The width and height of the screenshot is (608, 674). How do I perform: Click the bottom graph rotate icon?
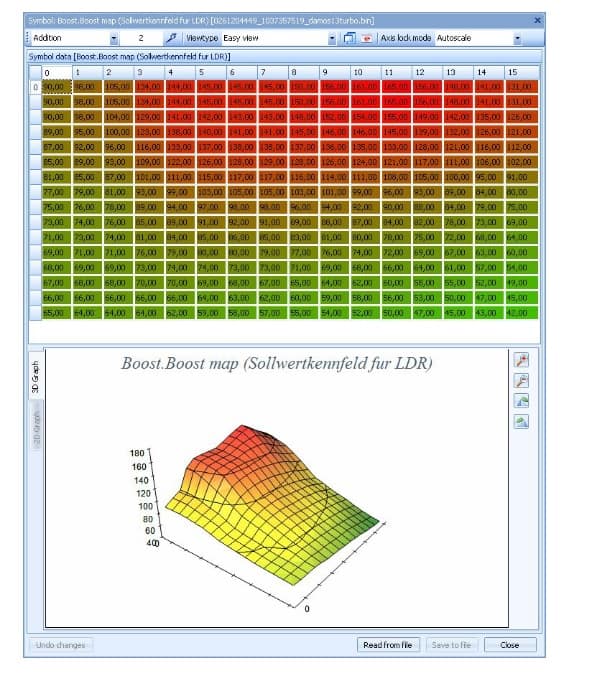pos(521,421)
